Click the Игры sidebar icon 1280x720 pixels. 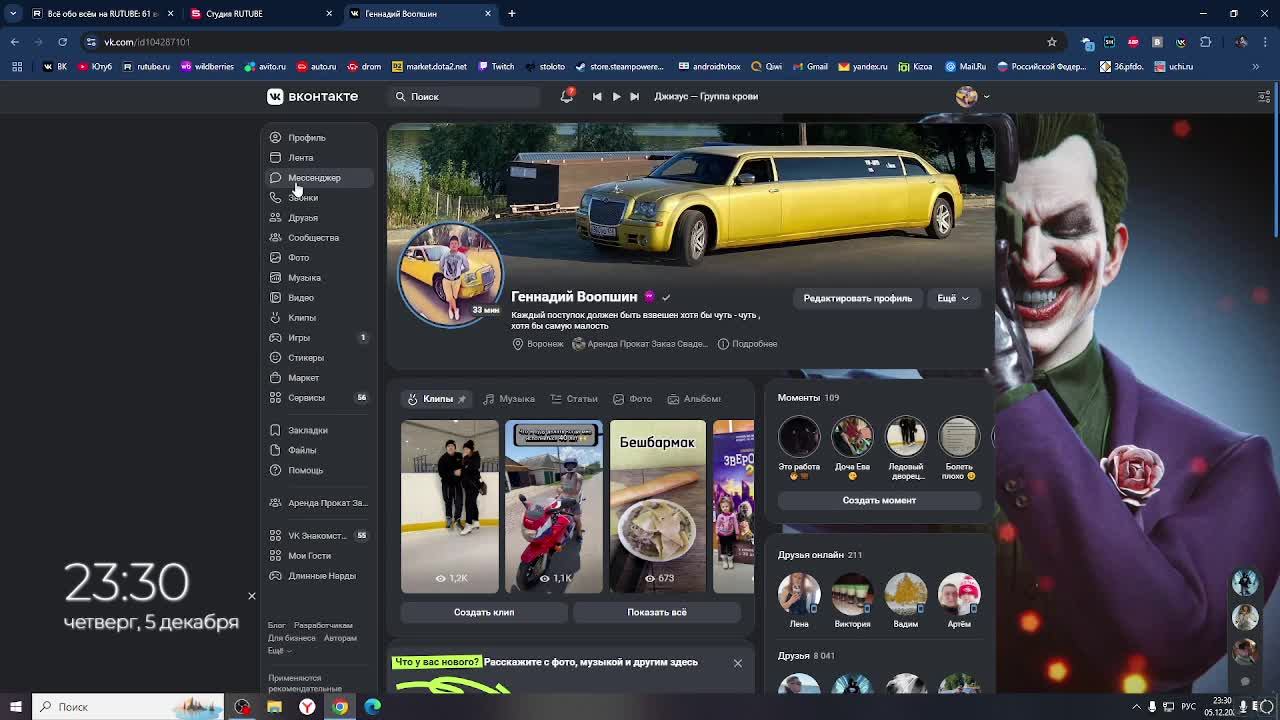276,337
